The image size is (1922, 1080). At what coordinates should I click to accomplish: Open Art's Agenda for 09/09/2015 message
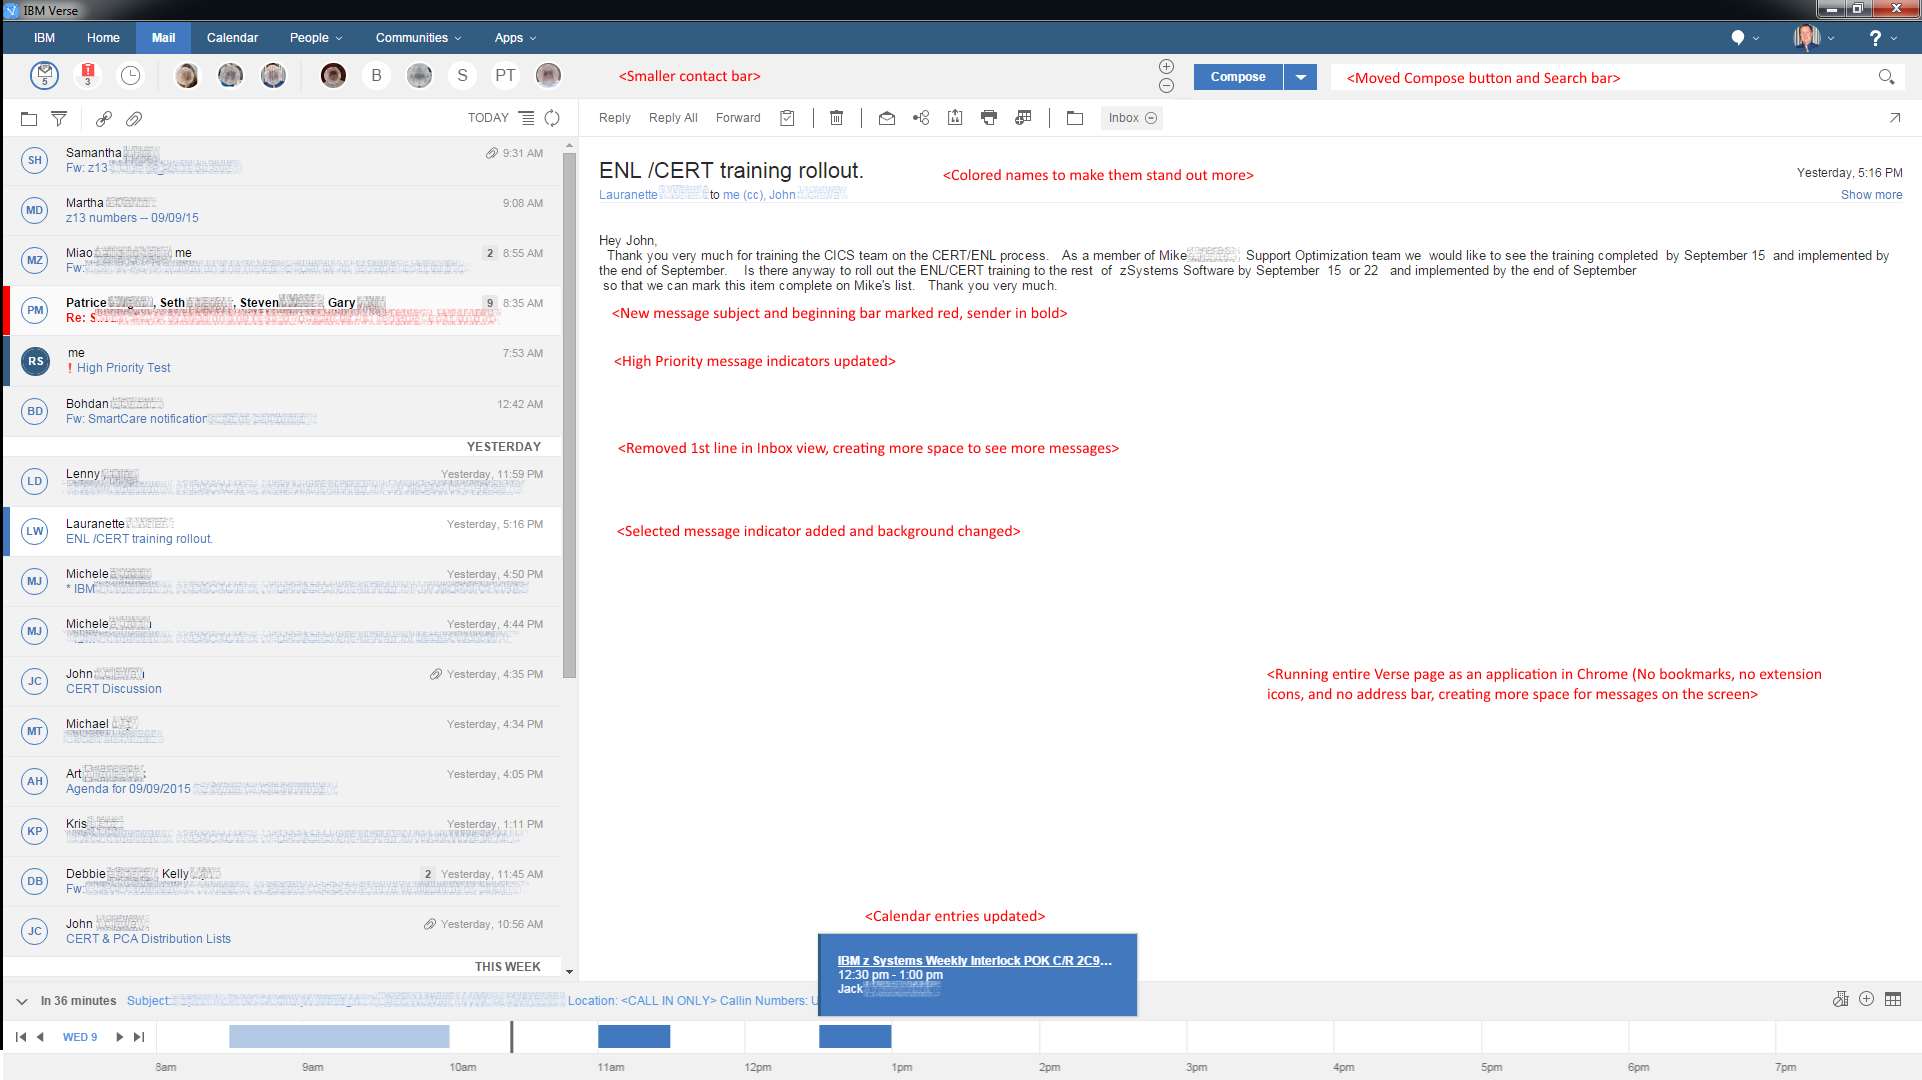[x=283, y=781]
